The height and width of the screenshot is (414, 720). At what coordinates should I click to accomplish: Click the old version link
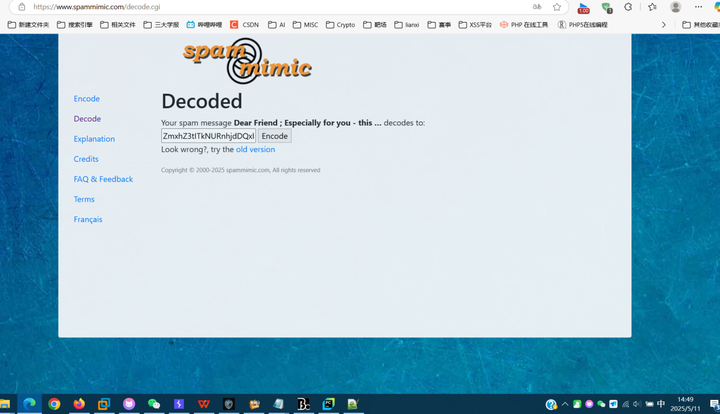[x=255, y=150]
